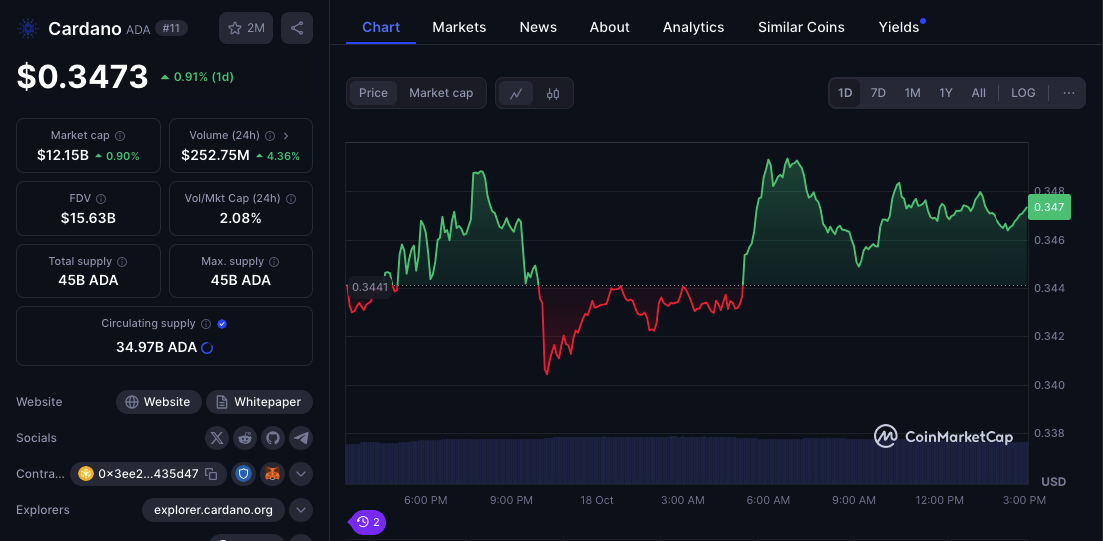The image size is (1103, 541).
Task: Open the Cardano Website link
Action: tap(159, 402)
